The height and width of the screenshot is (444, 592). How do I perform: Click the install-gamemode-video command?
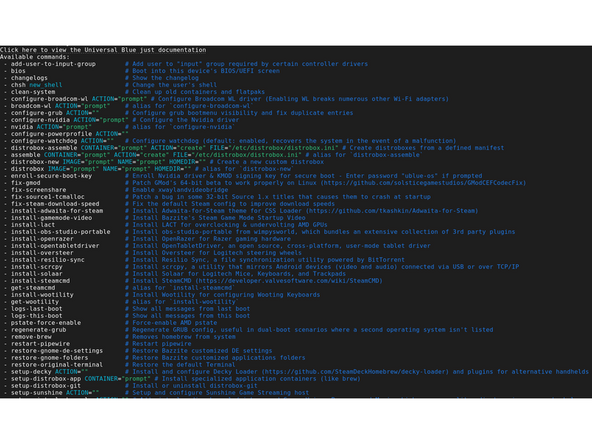pyautogui.click(x=51, y=217)
